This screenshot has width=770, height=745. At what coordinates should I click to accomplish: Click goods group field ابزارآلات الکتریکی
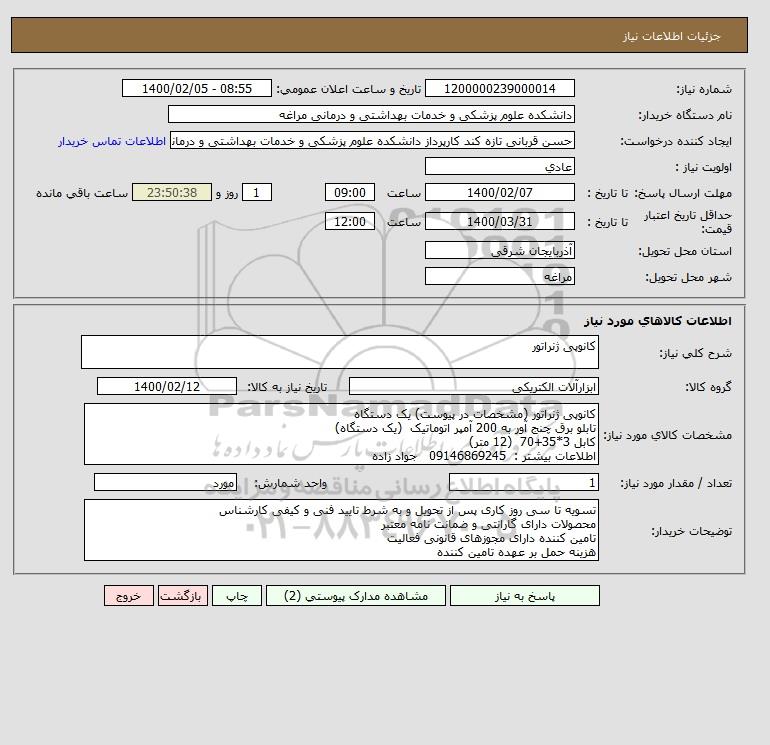click(x=473, y=386)
